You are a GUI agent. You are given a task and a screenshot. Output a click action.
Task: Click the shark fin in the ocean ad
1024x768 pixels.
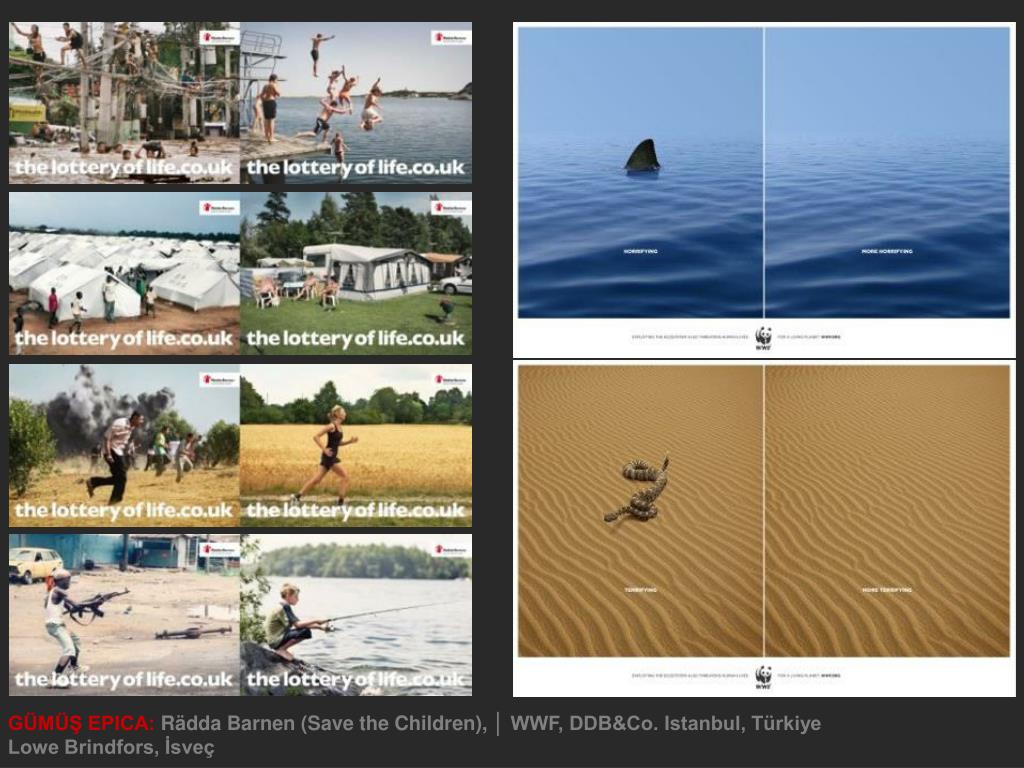[643, 156]
